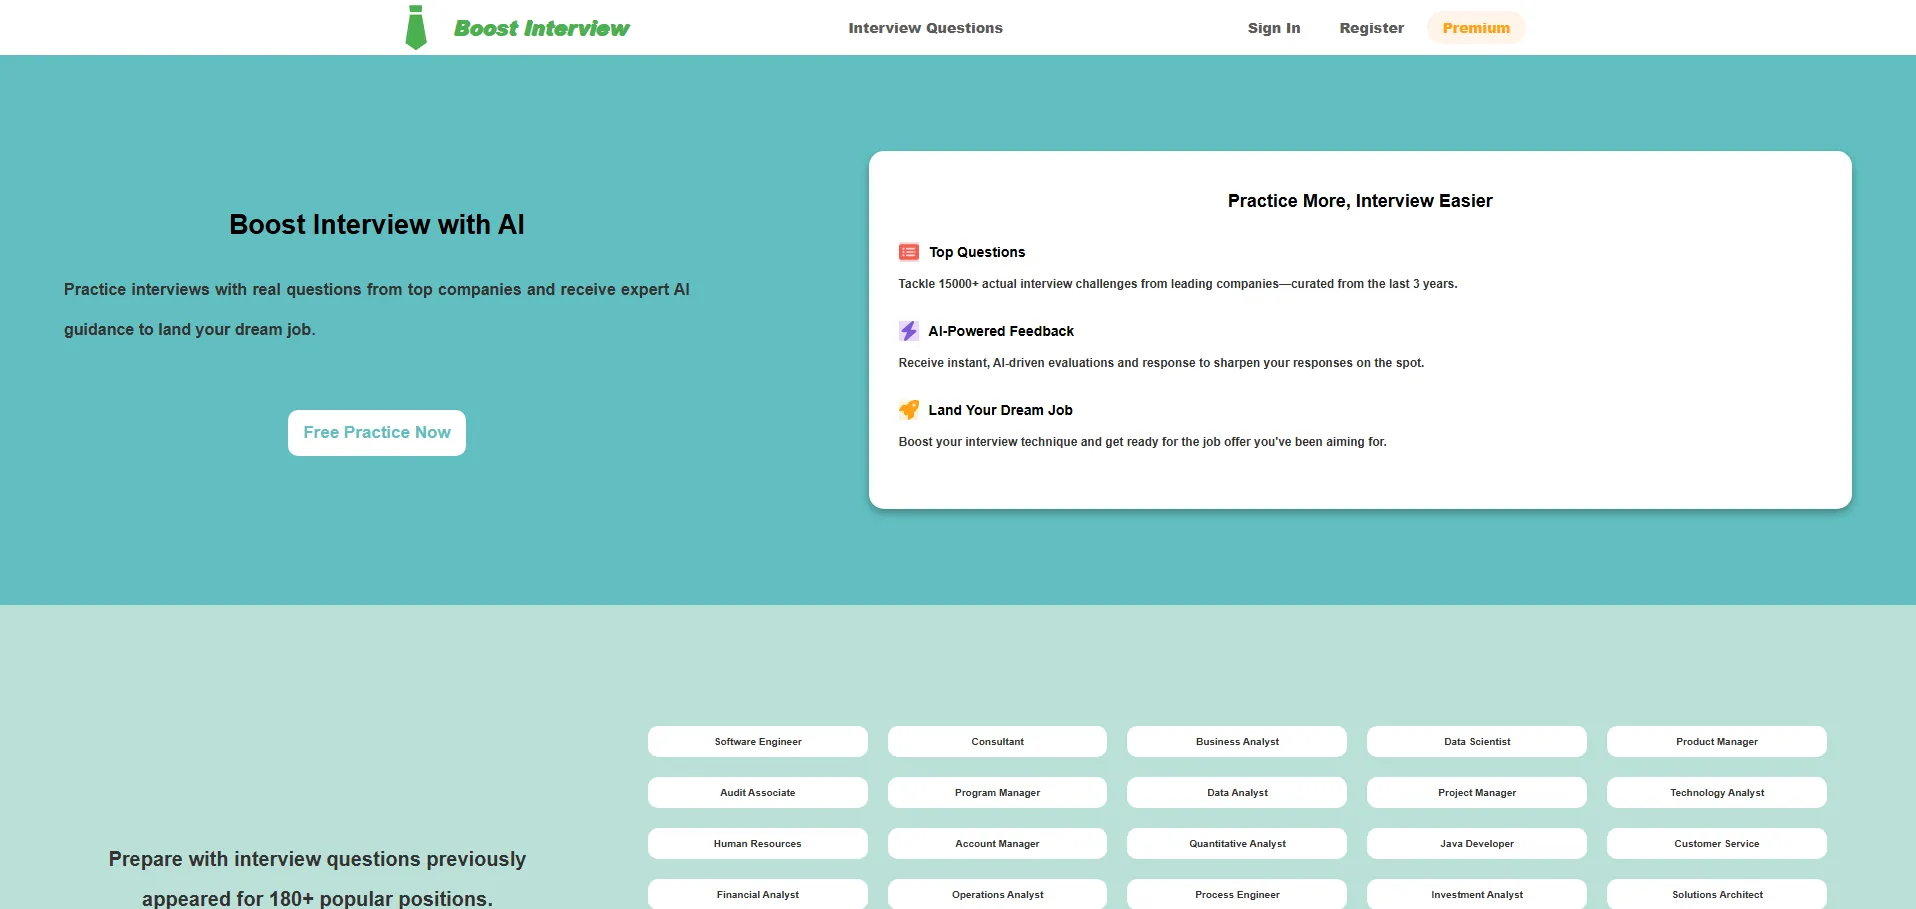Screen dimensions: 1916x909
Task: Click the Solutions Architect position chip
Action: pos(1716,895)
